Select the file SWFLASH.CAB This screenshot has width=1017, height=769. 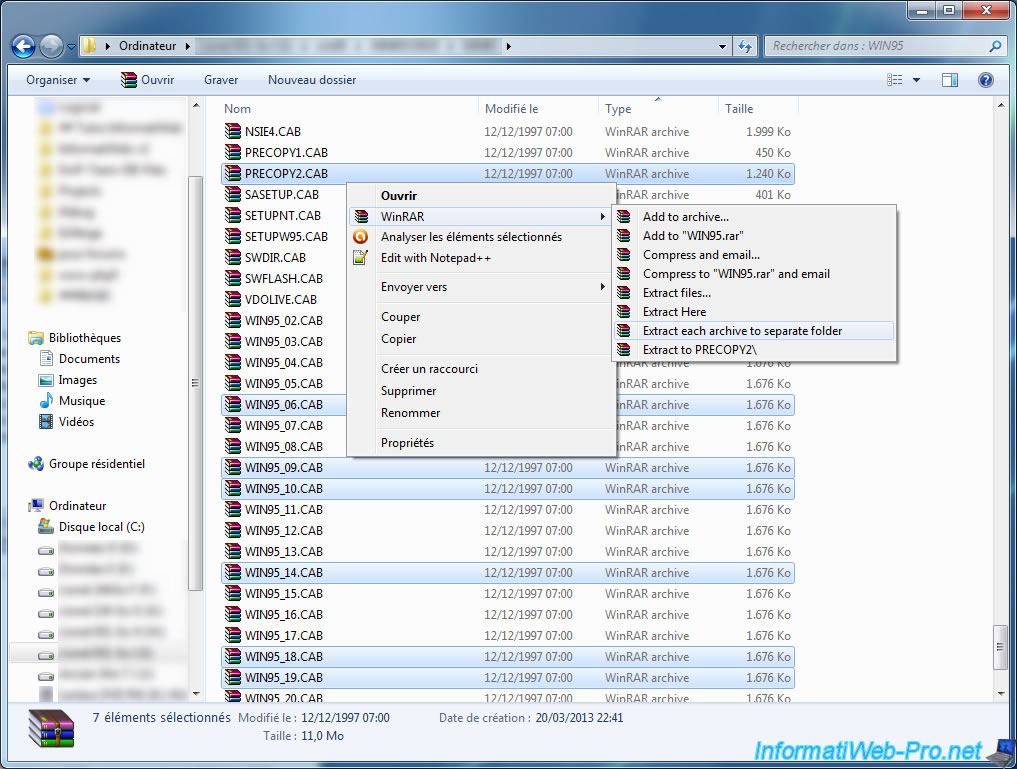point(284,278)
